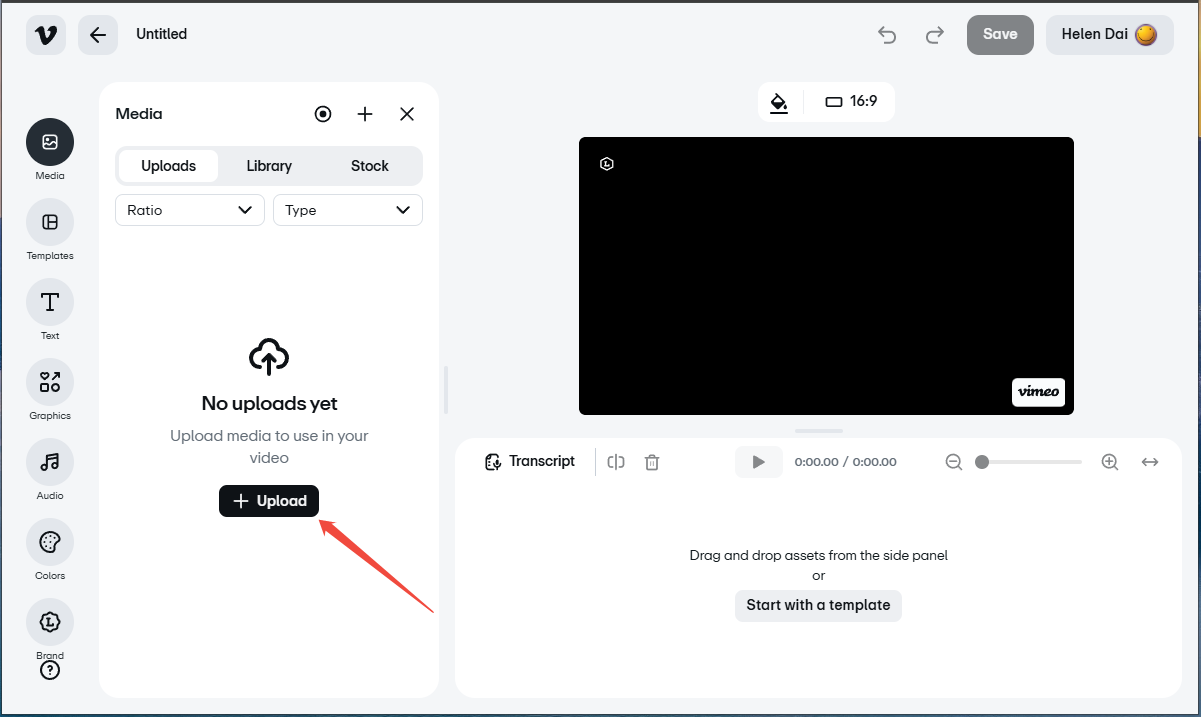Click the delete trash icon near Transcript
This screenshot has height=717, width=1201.
point(651,461)
